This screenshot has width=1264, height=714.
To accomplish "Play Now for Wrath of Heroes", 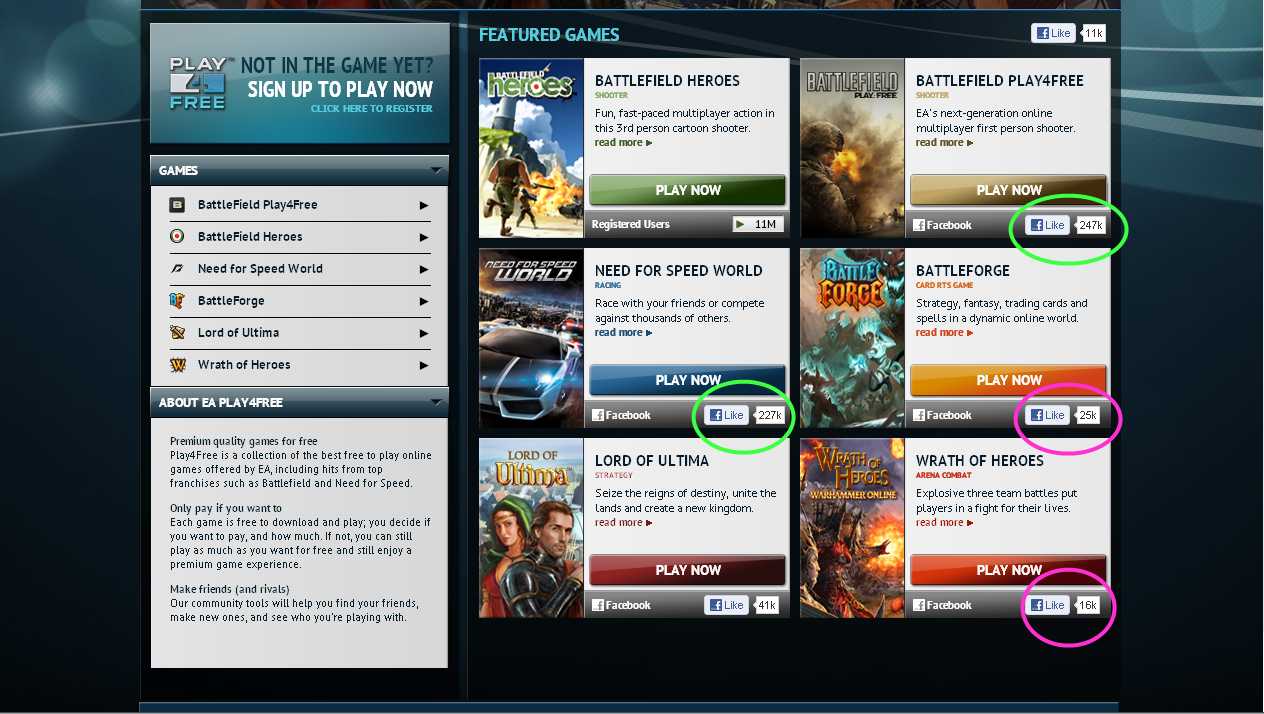I will pos(1009,570).
